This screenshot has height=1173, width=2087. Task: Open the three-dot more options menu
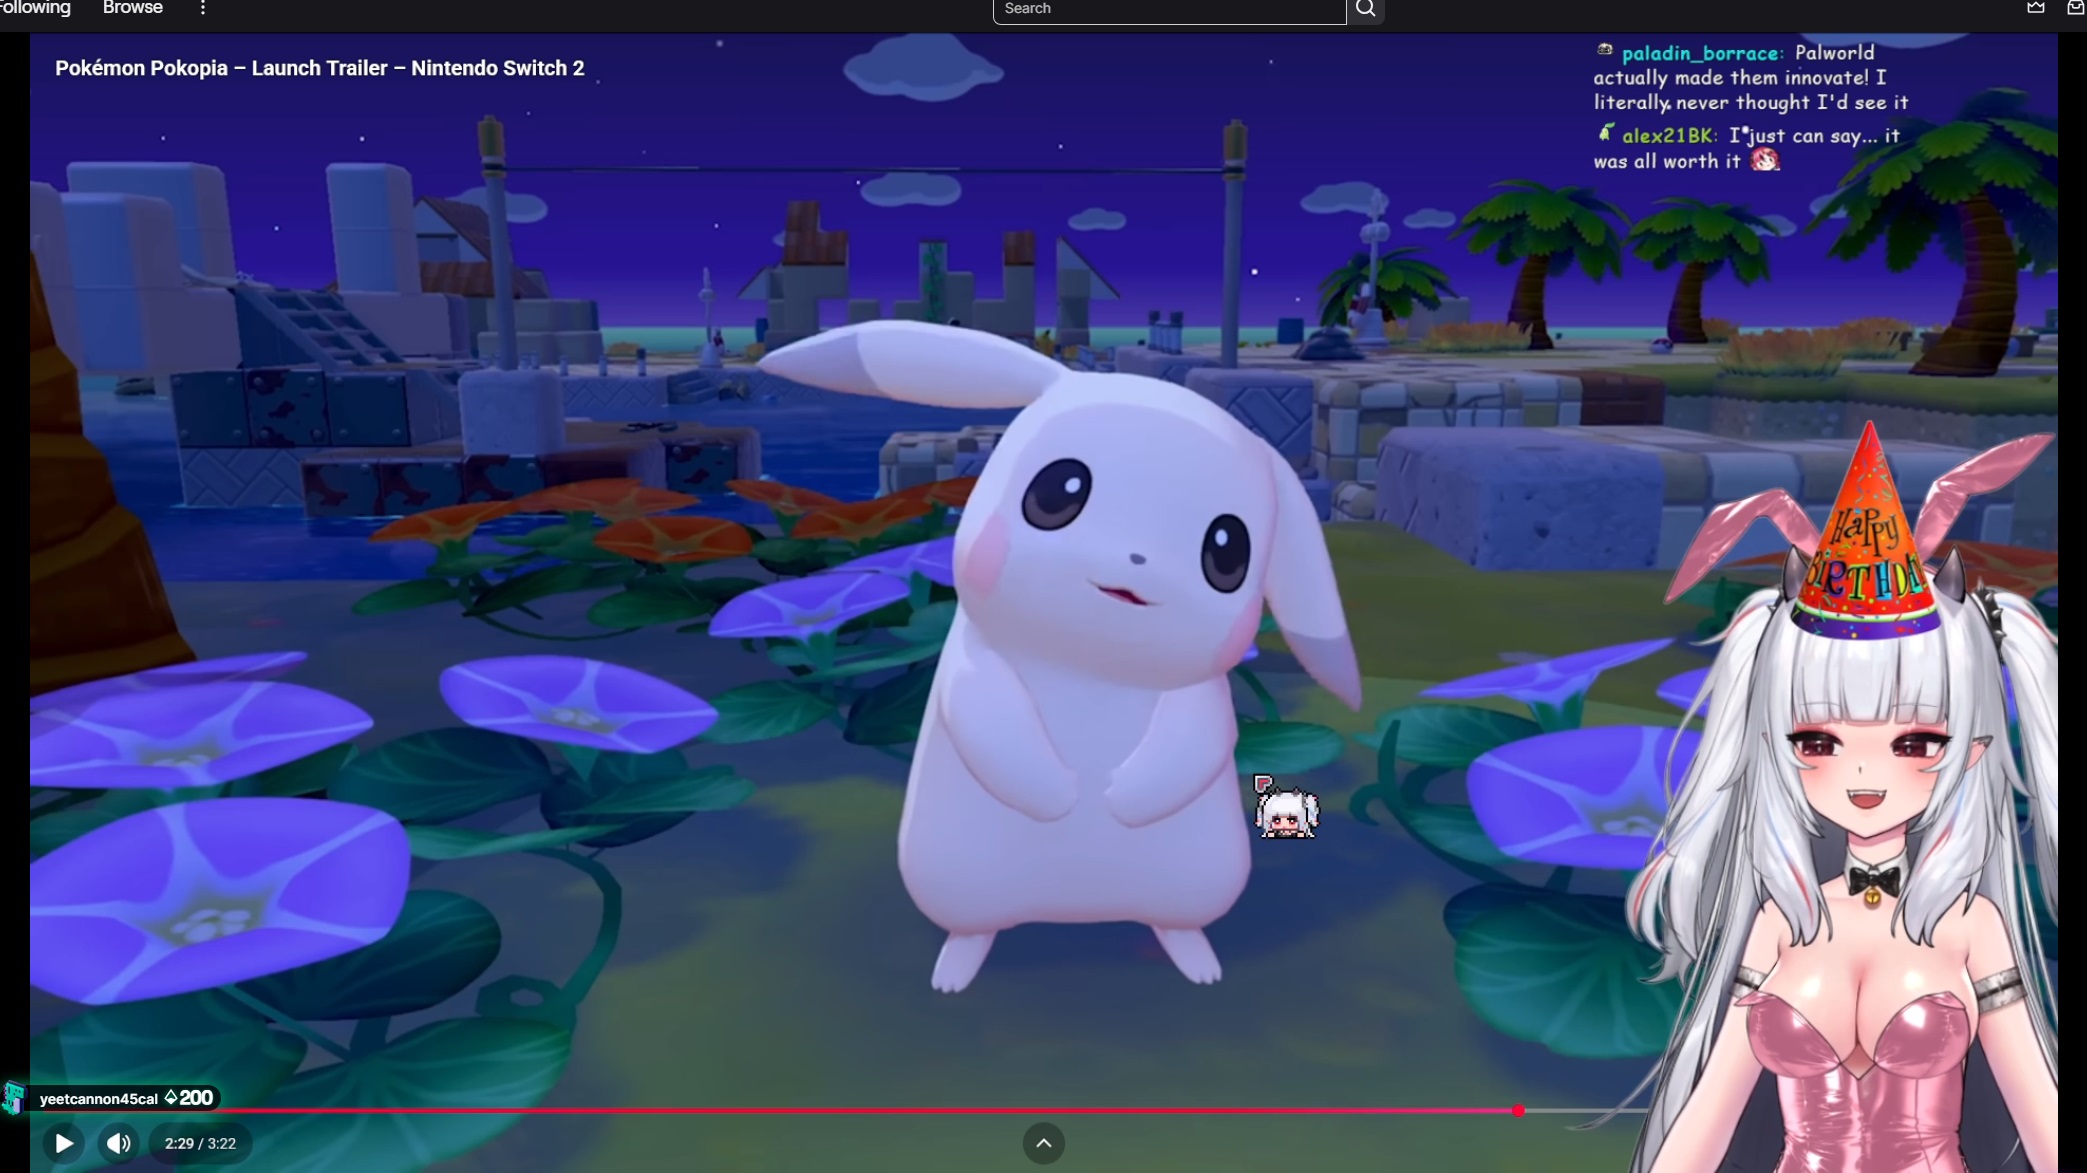[x=203, y=8]
